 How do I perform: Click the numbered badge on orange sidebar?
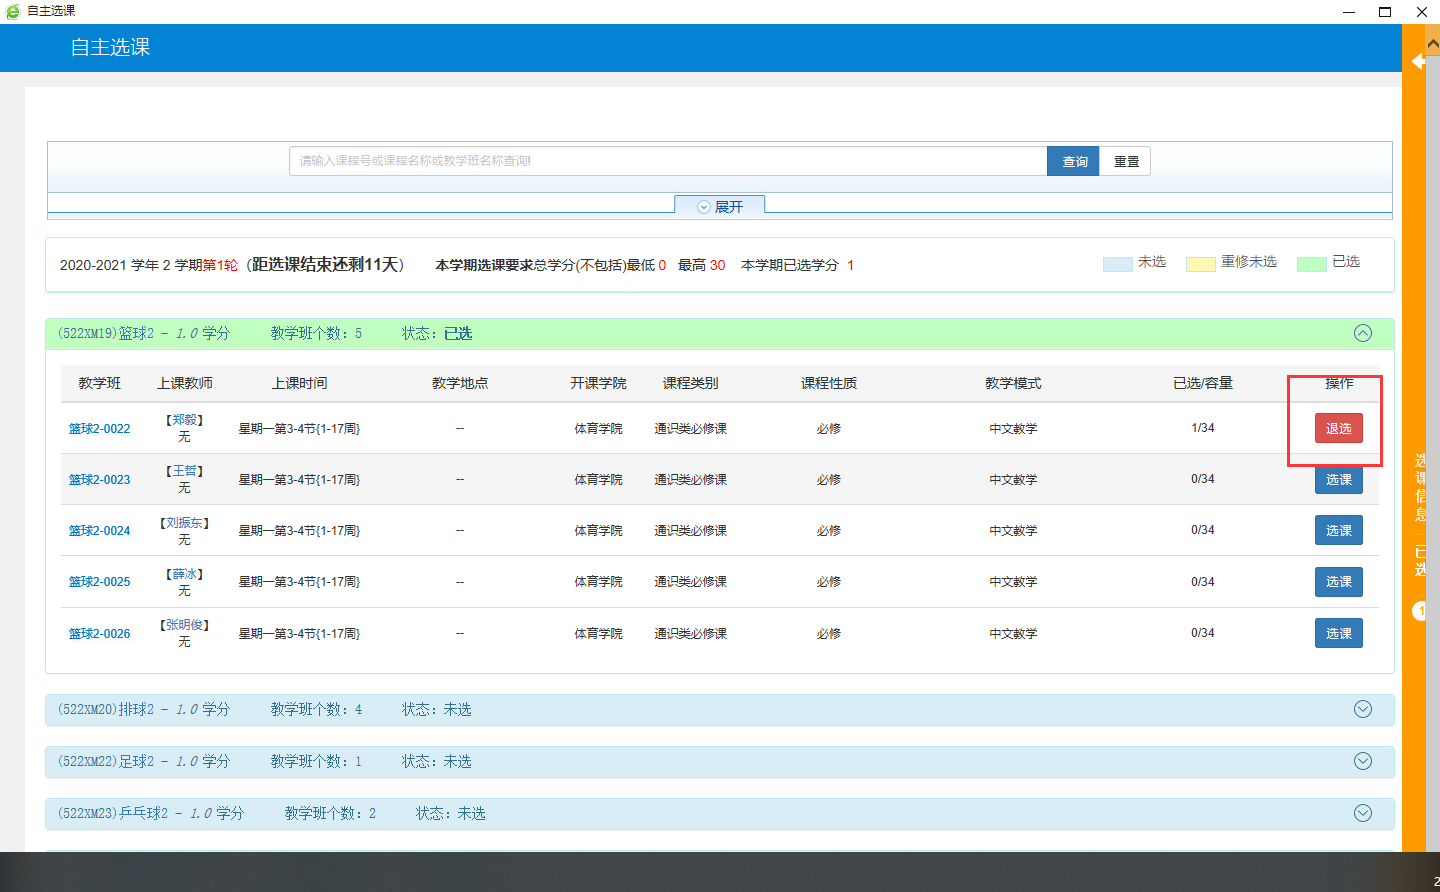tap(1420, 610)
